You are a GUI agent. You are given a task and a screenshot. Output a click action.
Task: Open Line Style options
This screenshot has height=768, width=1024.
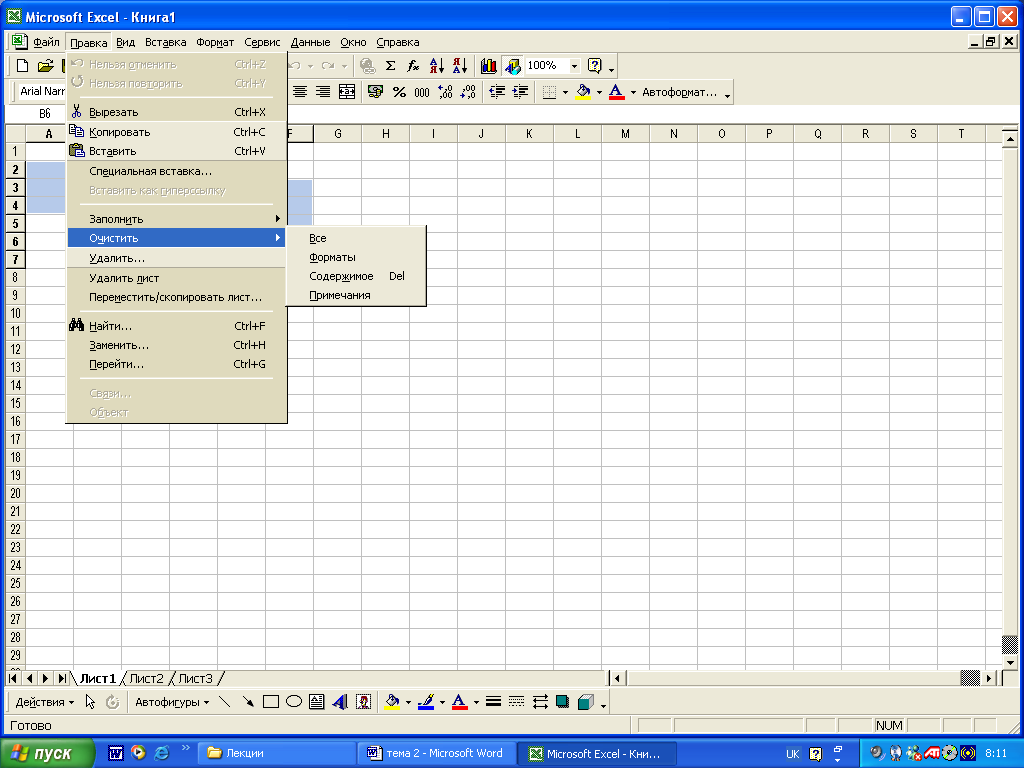pos(494,702)
